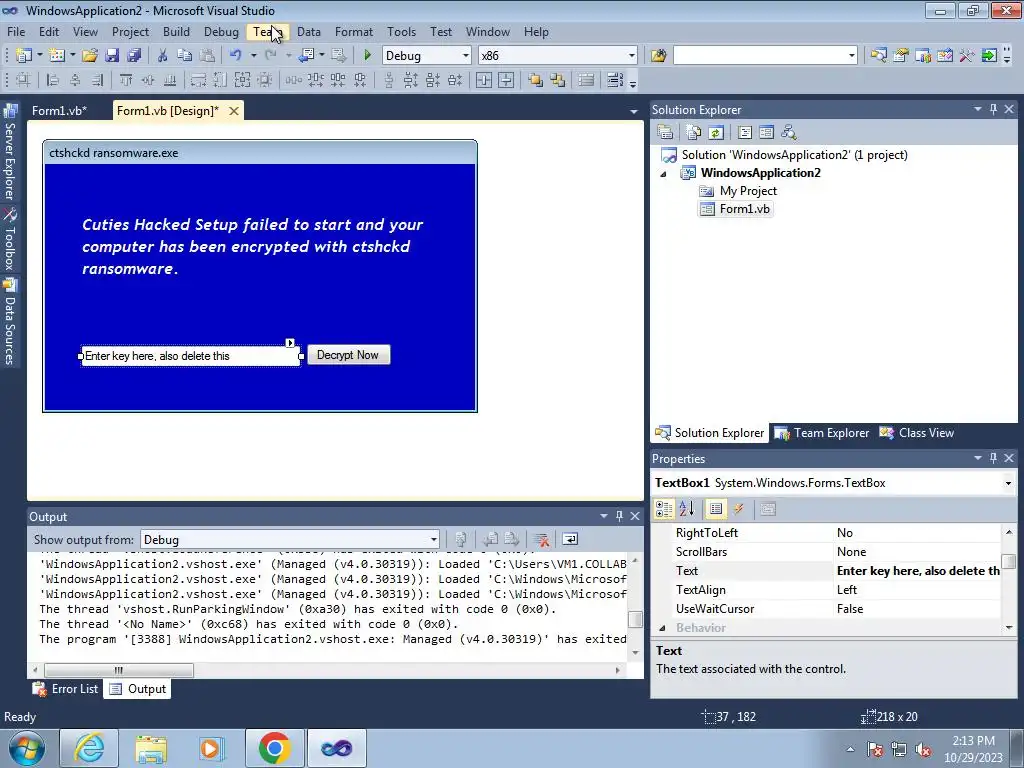The height and width of the screenshot is (768, 1024).
Task: Open the File menu
Action: (x=16, y=31)
